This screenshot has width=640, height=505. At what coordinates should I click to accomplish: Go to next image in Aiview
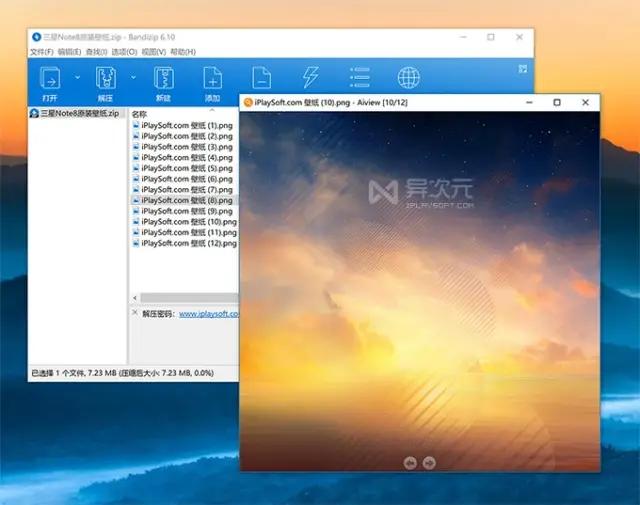[x=429, y=463]
